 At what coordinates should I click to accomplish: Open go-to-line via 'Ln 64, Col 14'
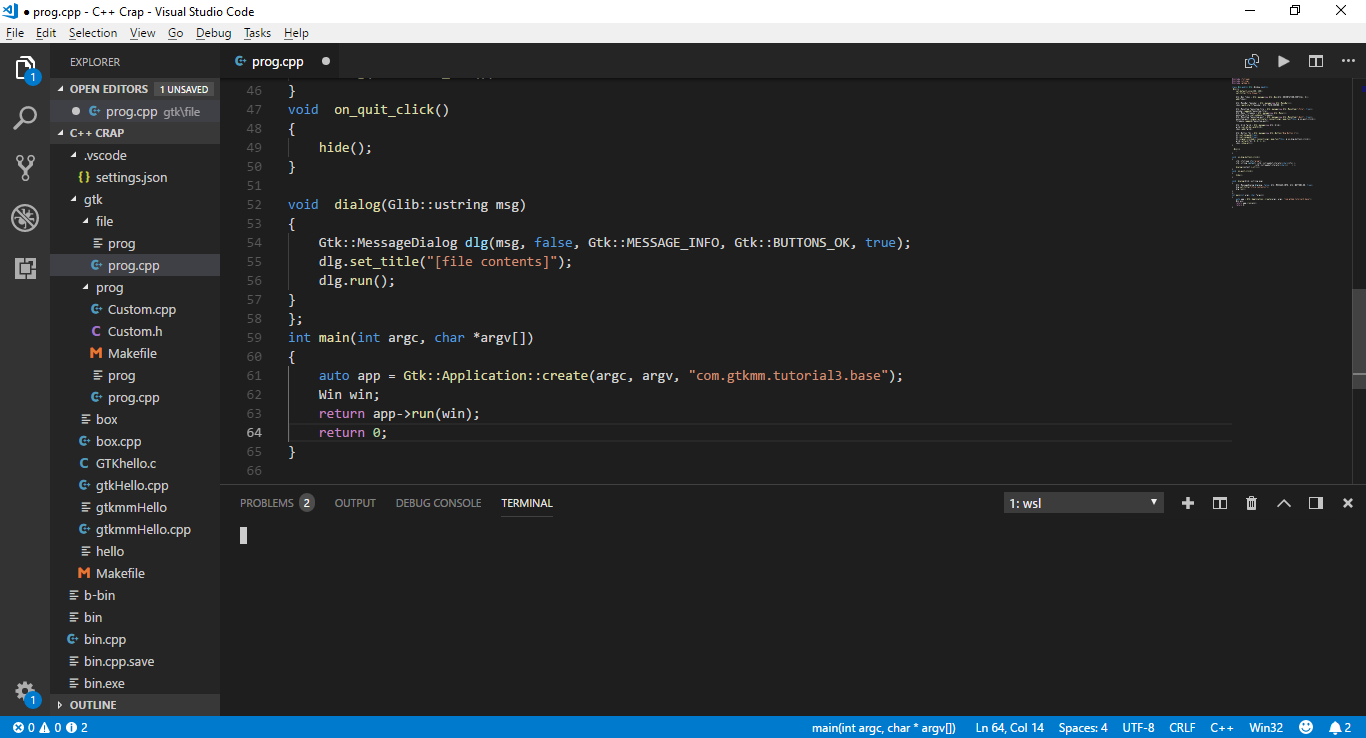click(1009, 727)
